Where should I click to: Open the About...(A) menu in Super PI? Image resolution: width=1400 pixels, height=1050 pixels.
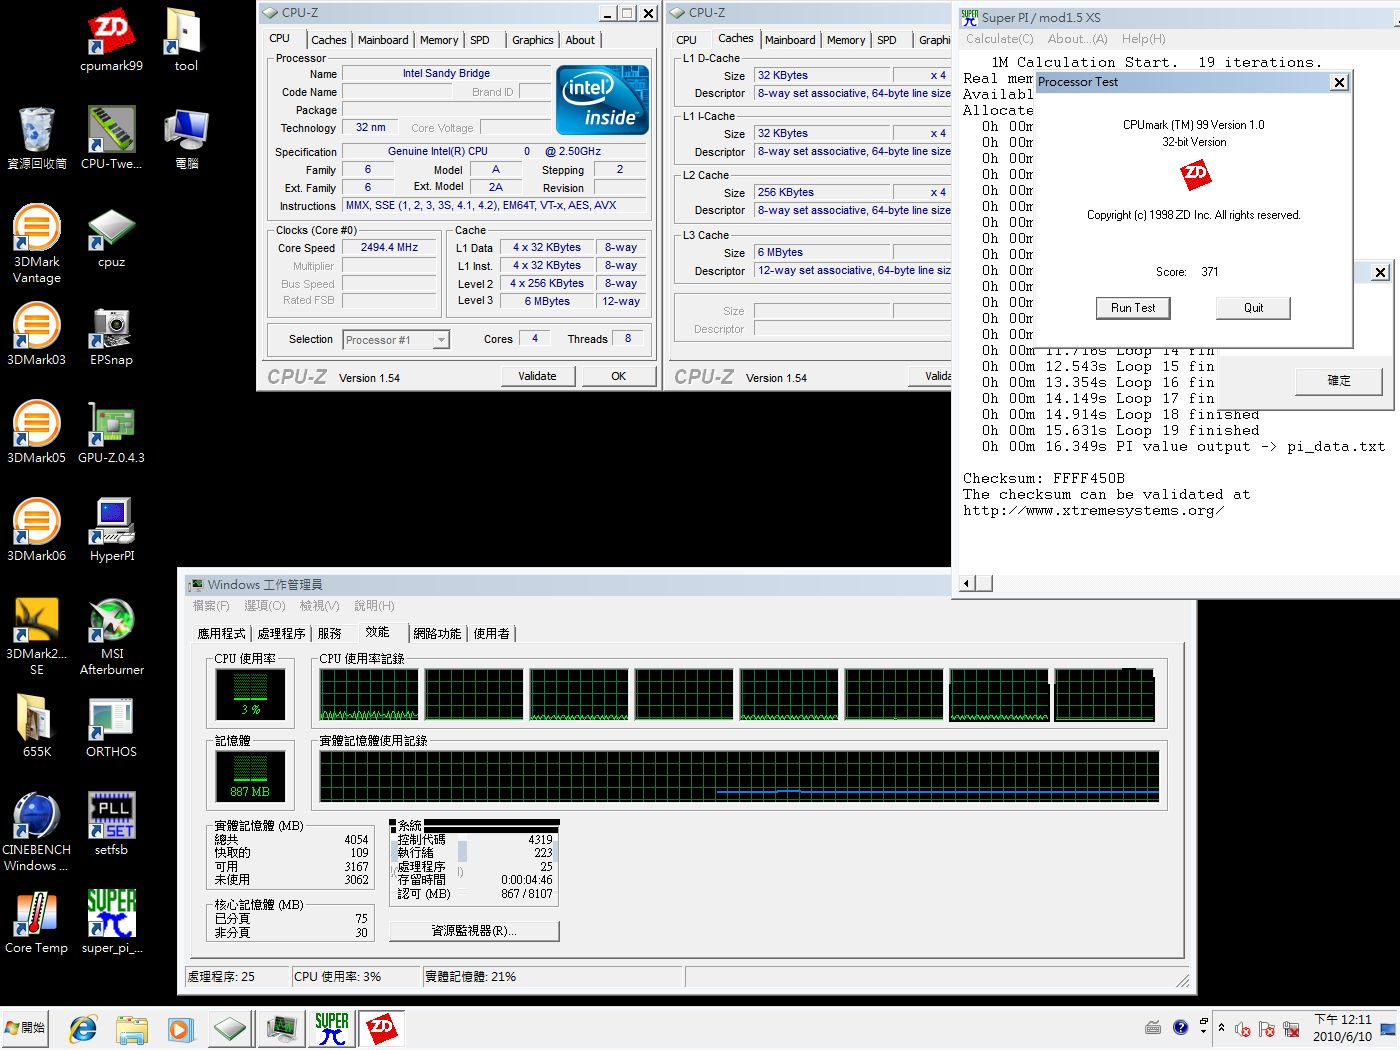click(x=1077, y=39)
